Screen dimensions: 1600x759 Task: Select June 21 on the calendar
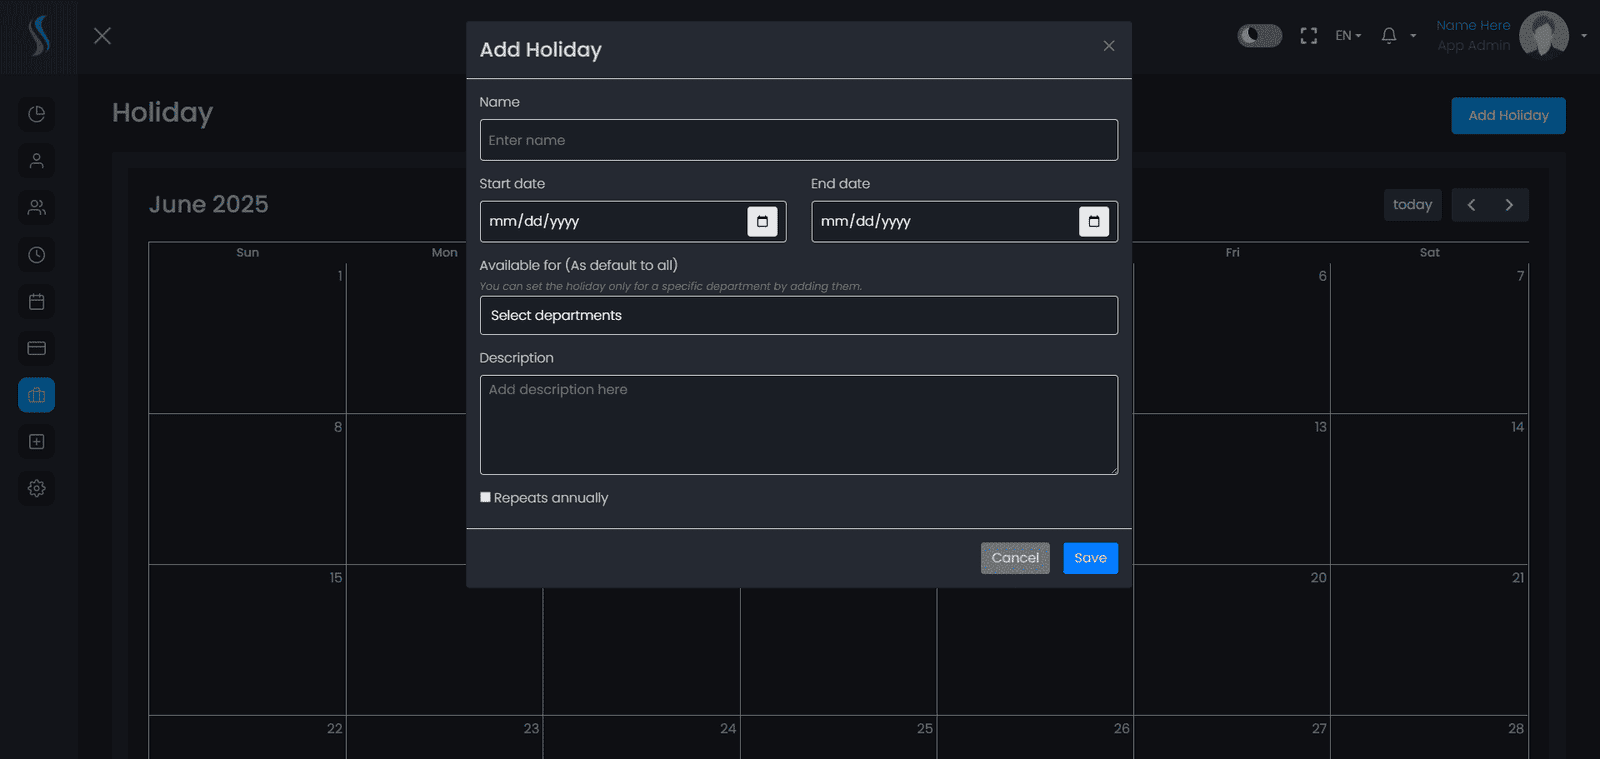(x=1430, y=640)
